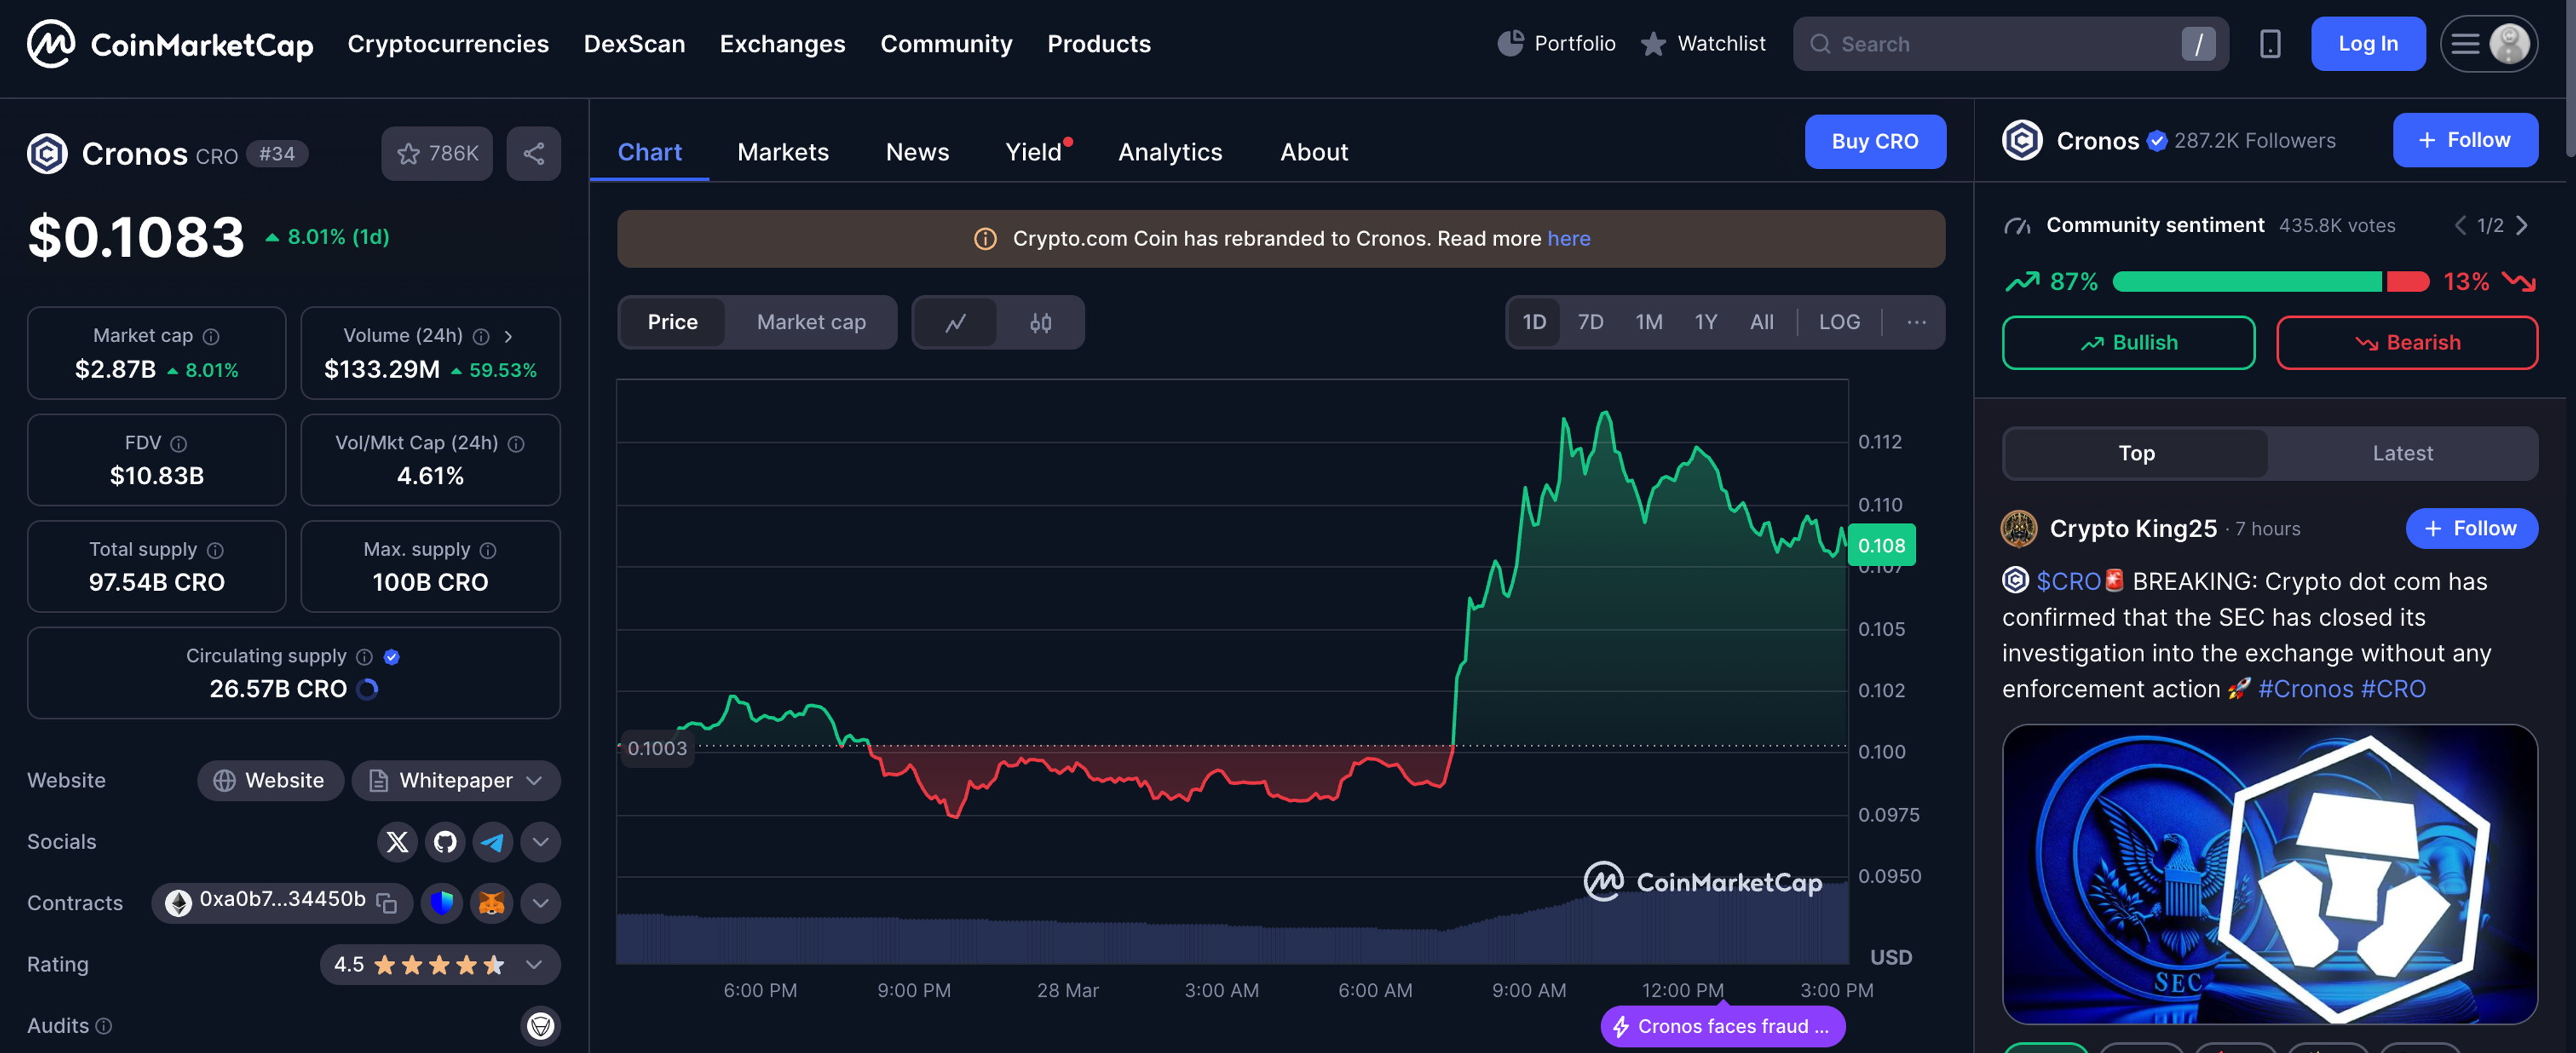Switch chart to candlestick view
2576x1053 pixels.
coord(1040,322)
